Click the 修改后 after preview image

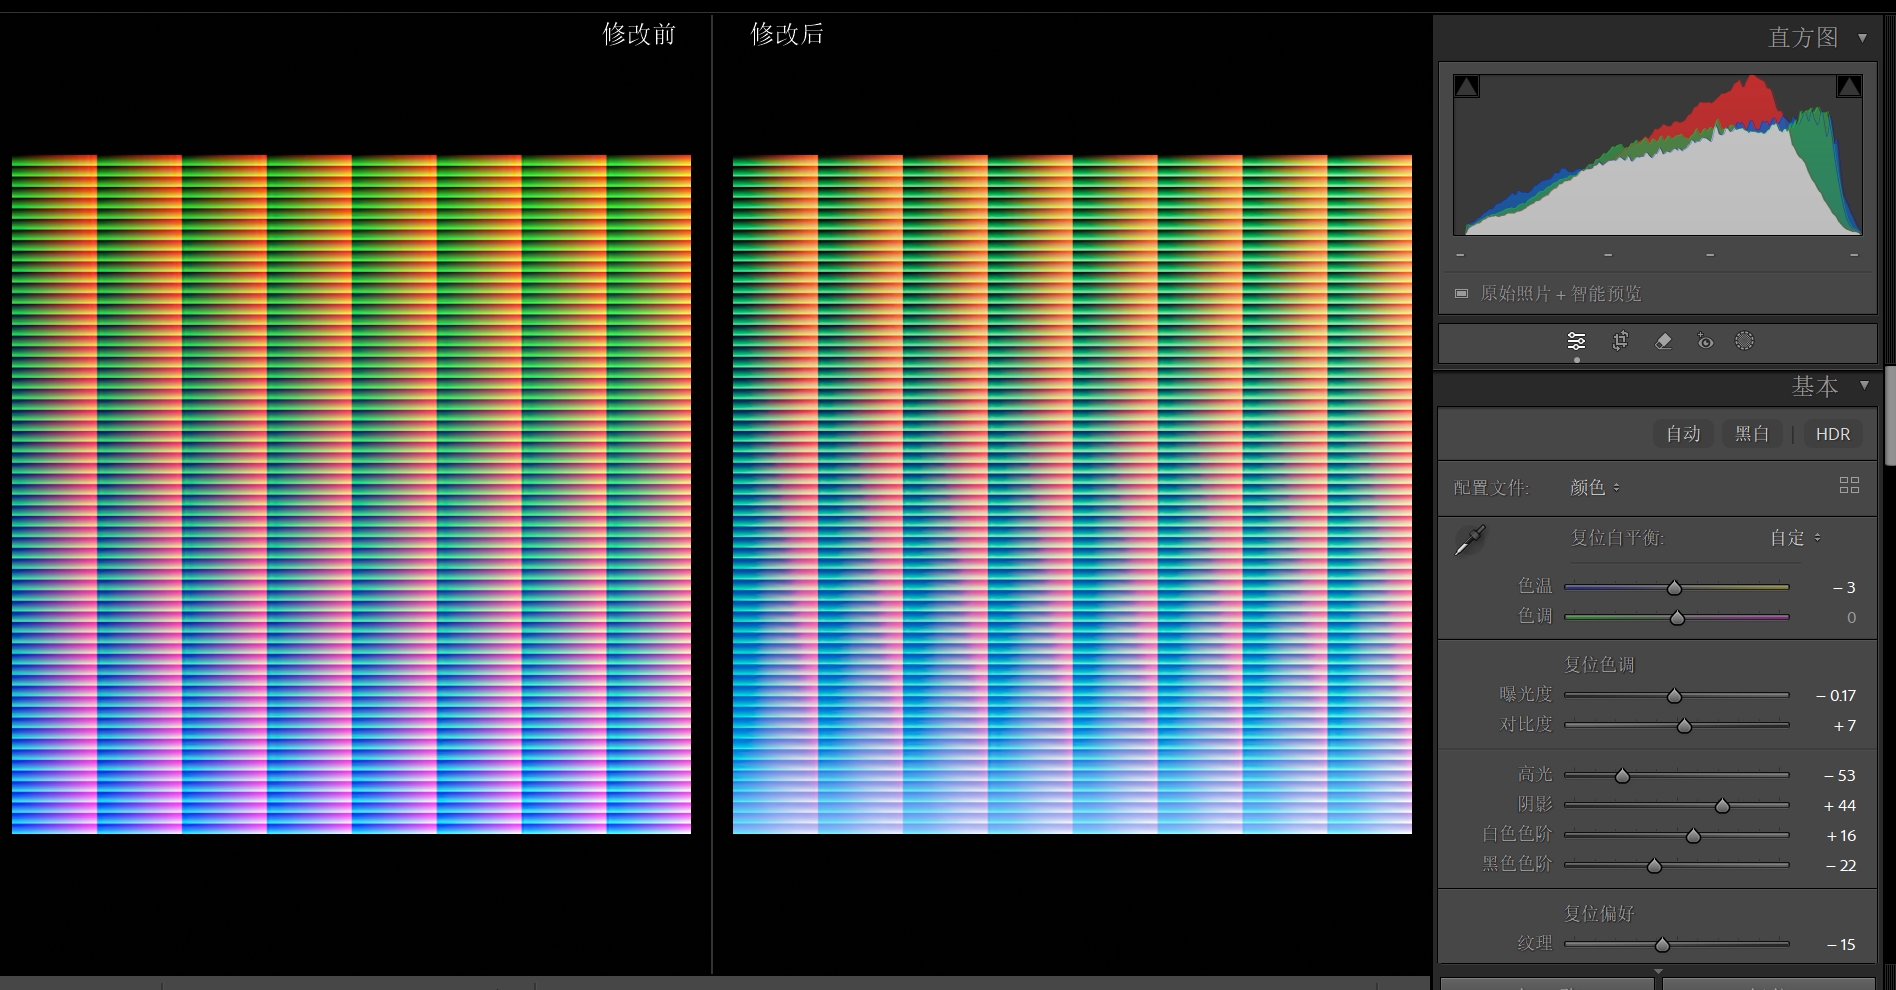(x=1072, y=494)
